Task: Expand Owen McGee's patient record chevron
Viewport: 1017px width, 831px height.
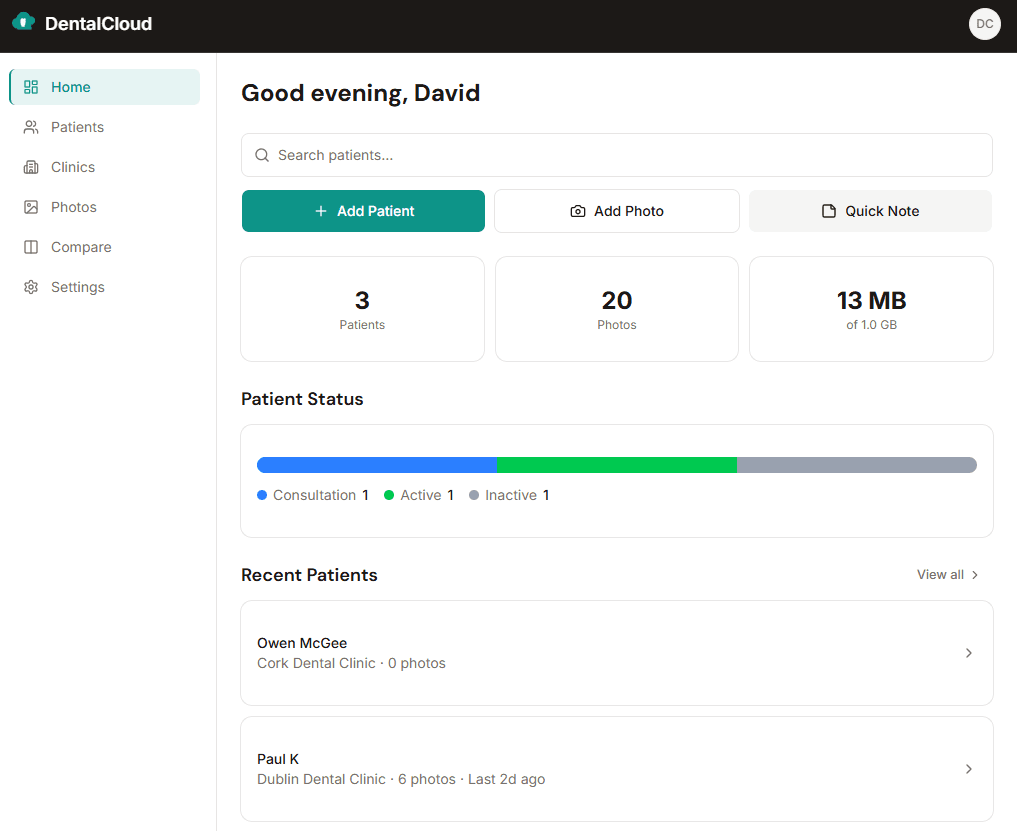Action: (968, 653)
